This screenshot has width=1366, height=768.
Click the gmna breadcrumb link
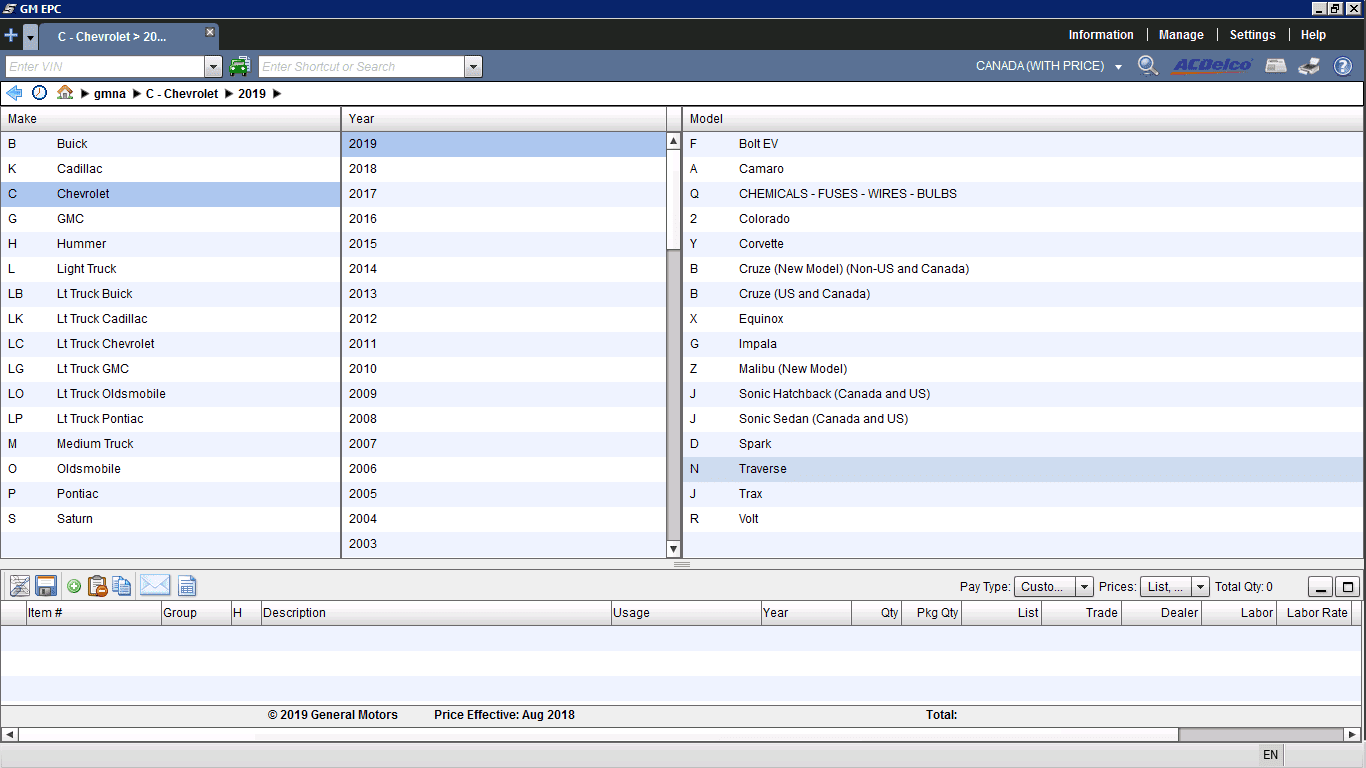pos(110,94)
